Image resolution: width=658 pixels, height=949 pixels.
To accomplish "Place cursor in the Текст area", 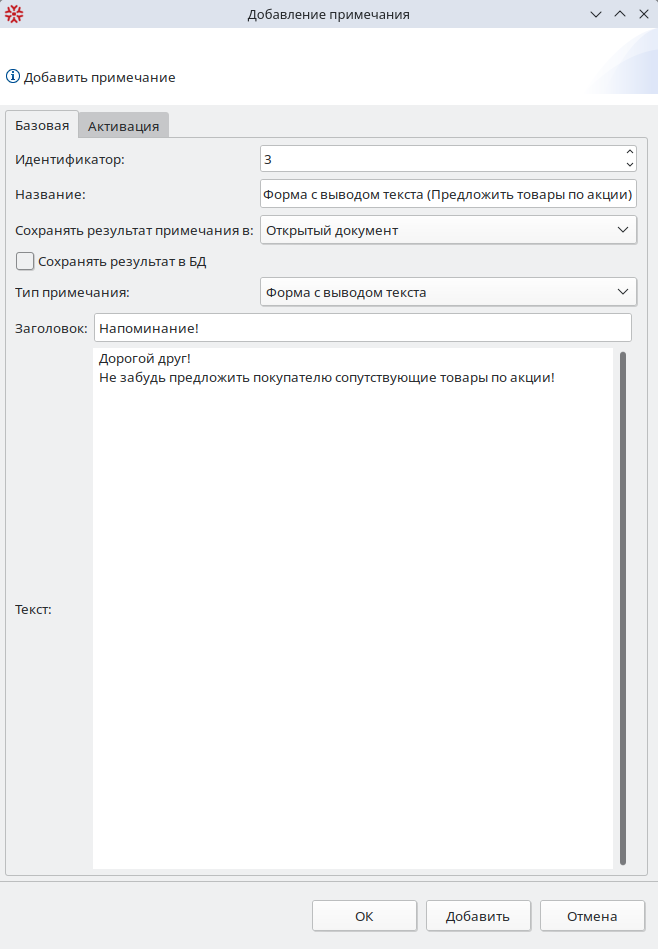I will (352, 620).
